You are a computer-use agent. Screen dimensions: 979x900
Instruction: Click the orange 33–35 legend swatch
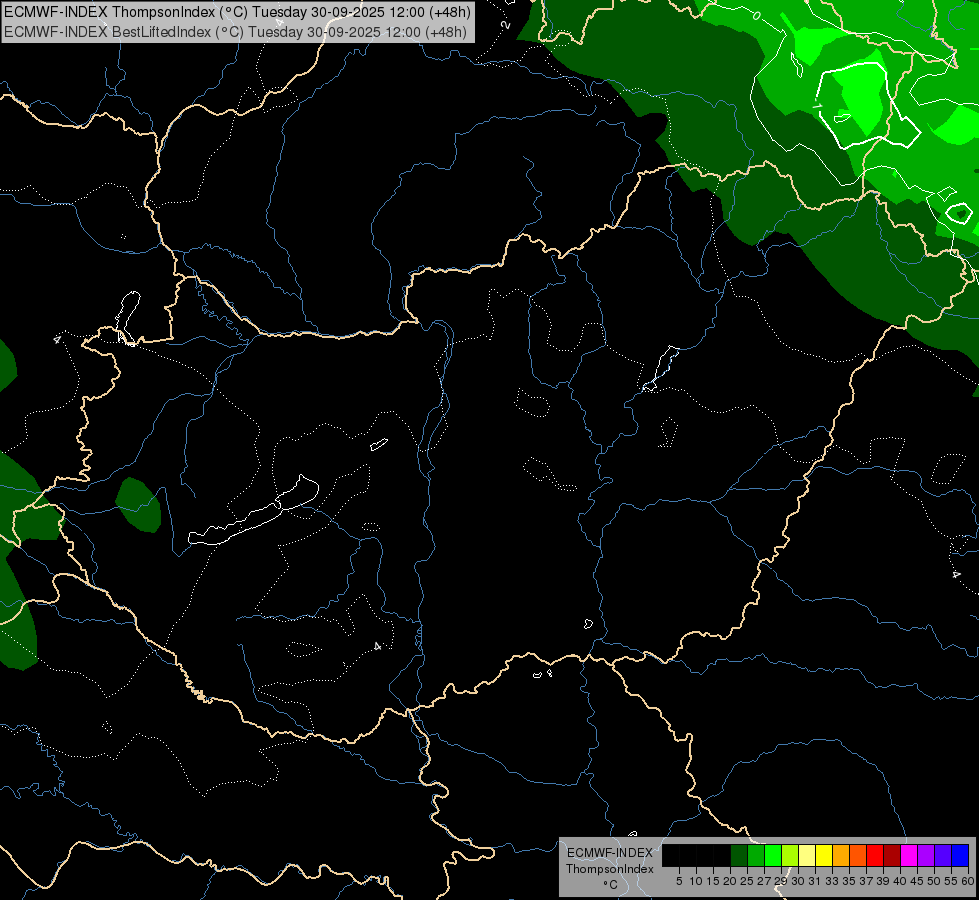pos(841,855)
